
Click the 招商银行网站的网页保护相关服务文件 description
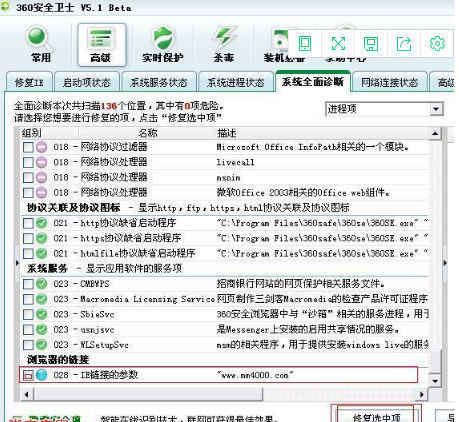tap(301, 284)
